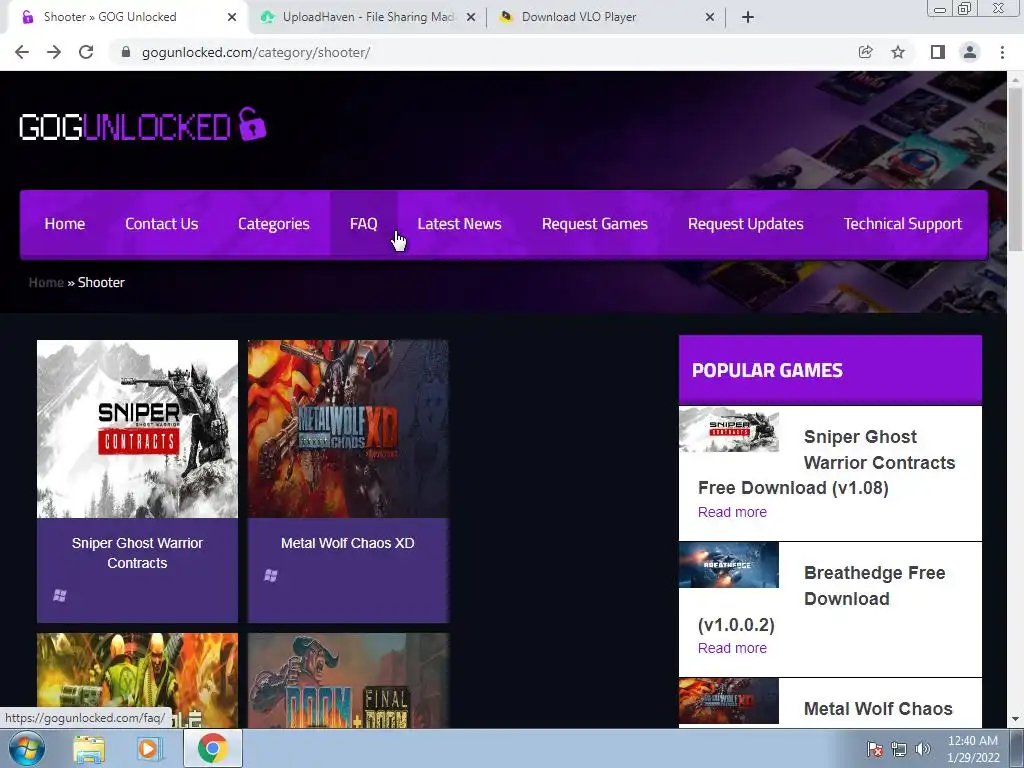This screenshot has width=1024, height=768.
Task: Click the Sniper Contracts cover image
Action: pos(137,428)
